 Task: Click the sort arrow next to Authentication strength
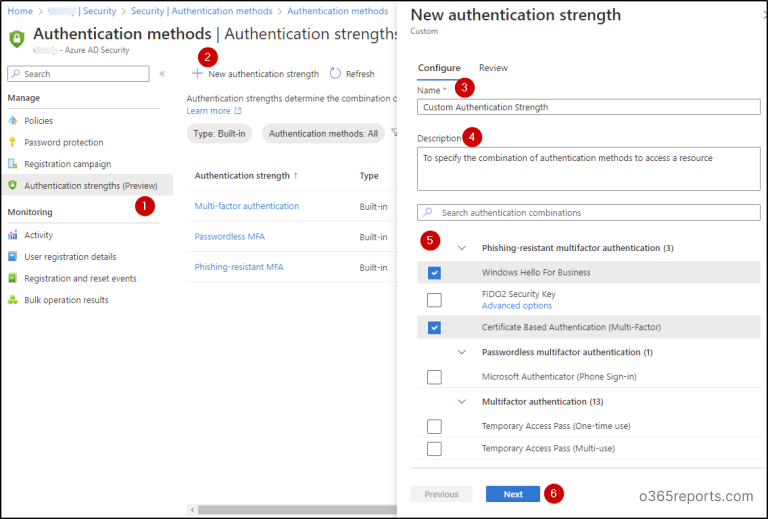coord(295,176)
